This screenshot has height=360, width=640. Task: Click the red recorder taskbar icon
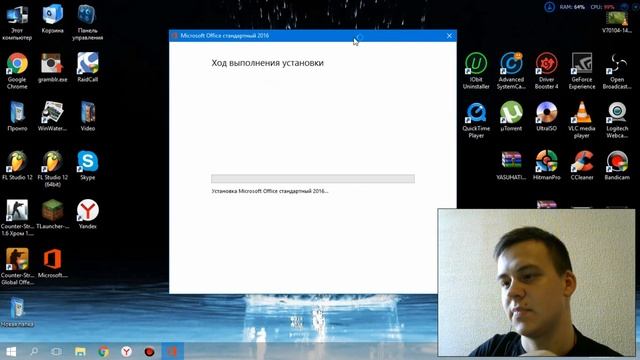click(x=149, y=351)
